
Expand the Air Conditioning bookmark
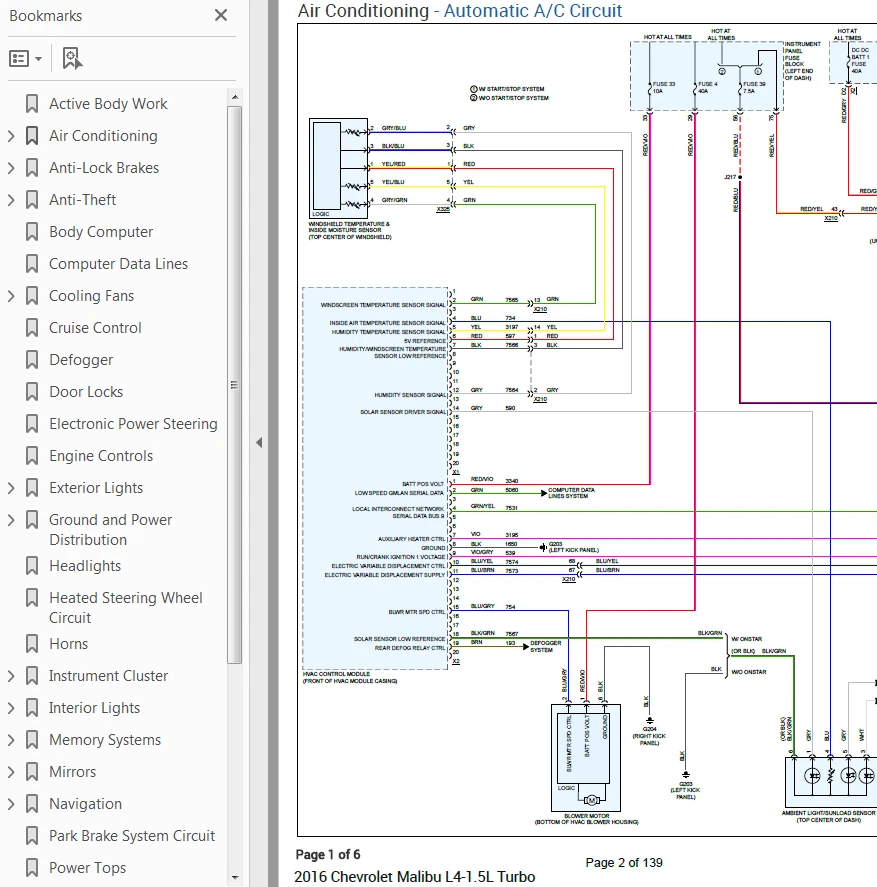click(10, 135)
